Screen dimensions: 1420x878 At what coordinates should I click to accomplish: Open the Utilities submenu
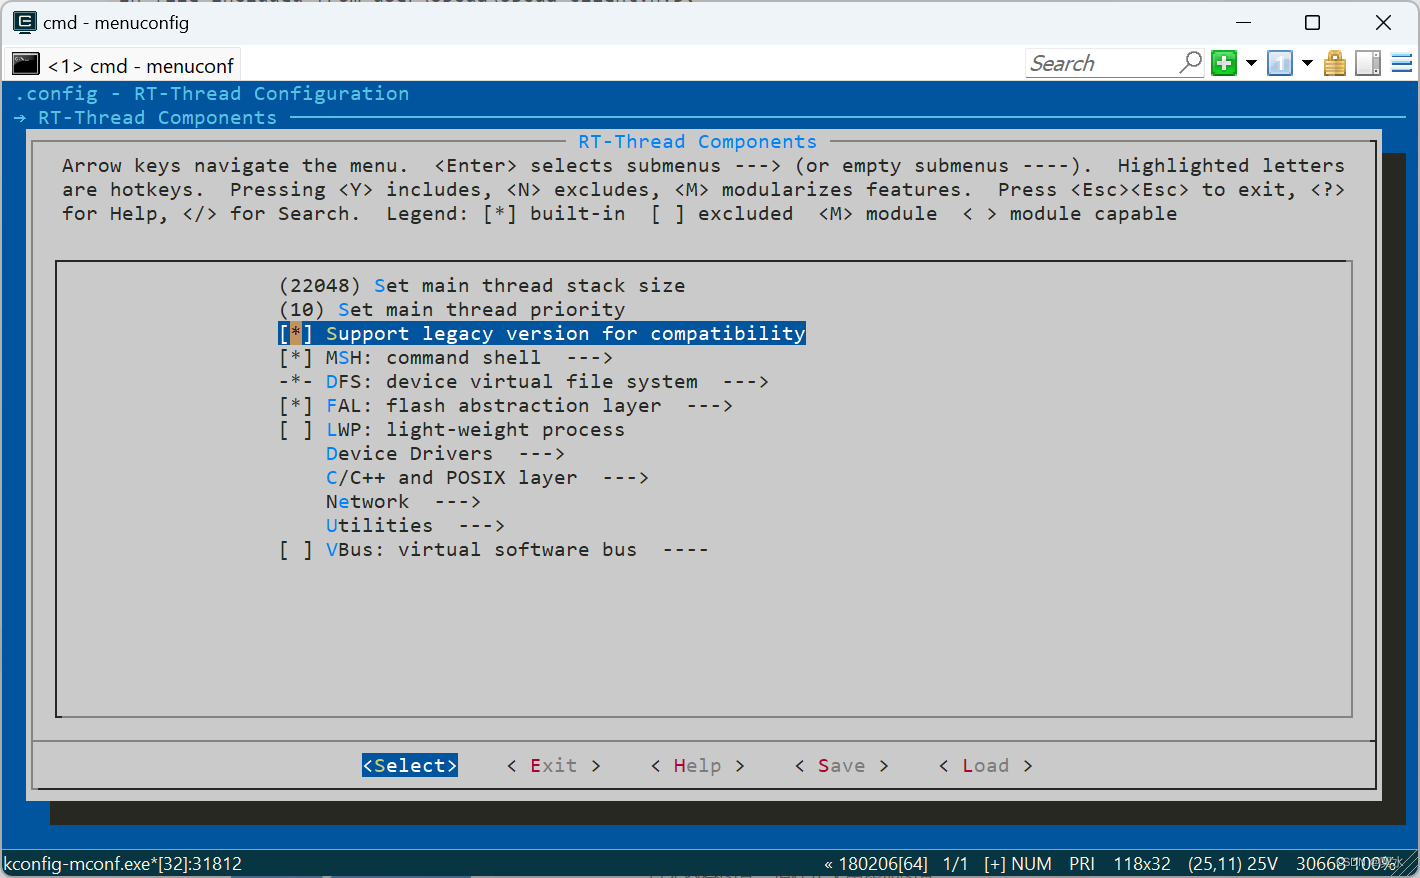tap(415, 525)
